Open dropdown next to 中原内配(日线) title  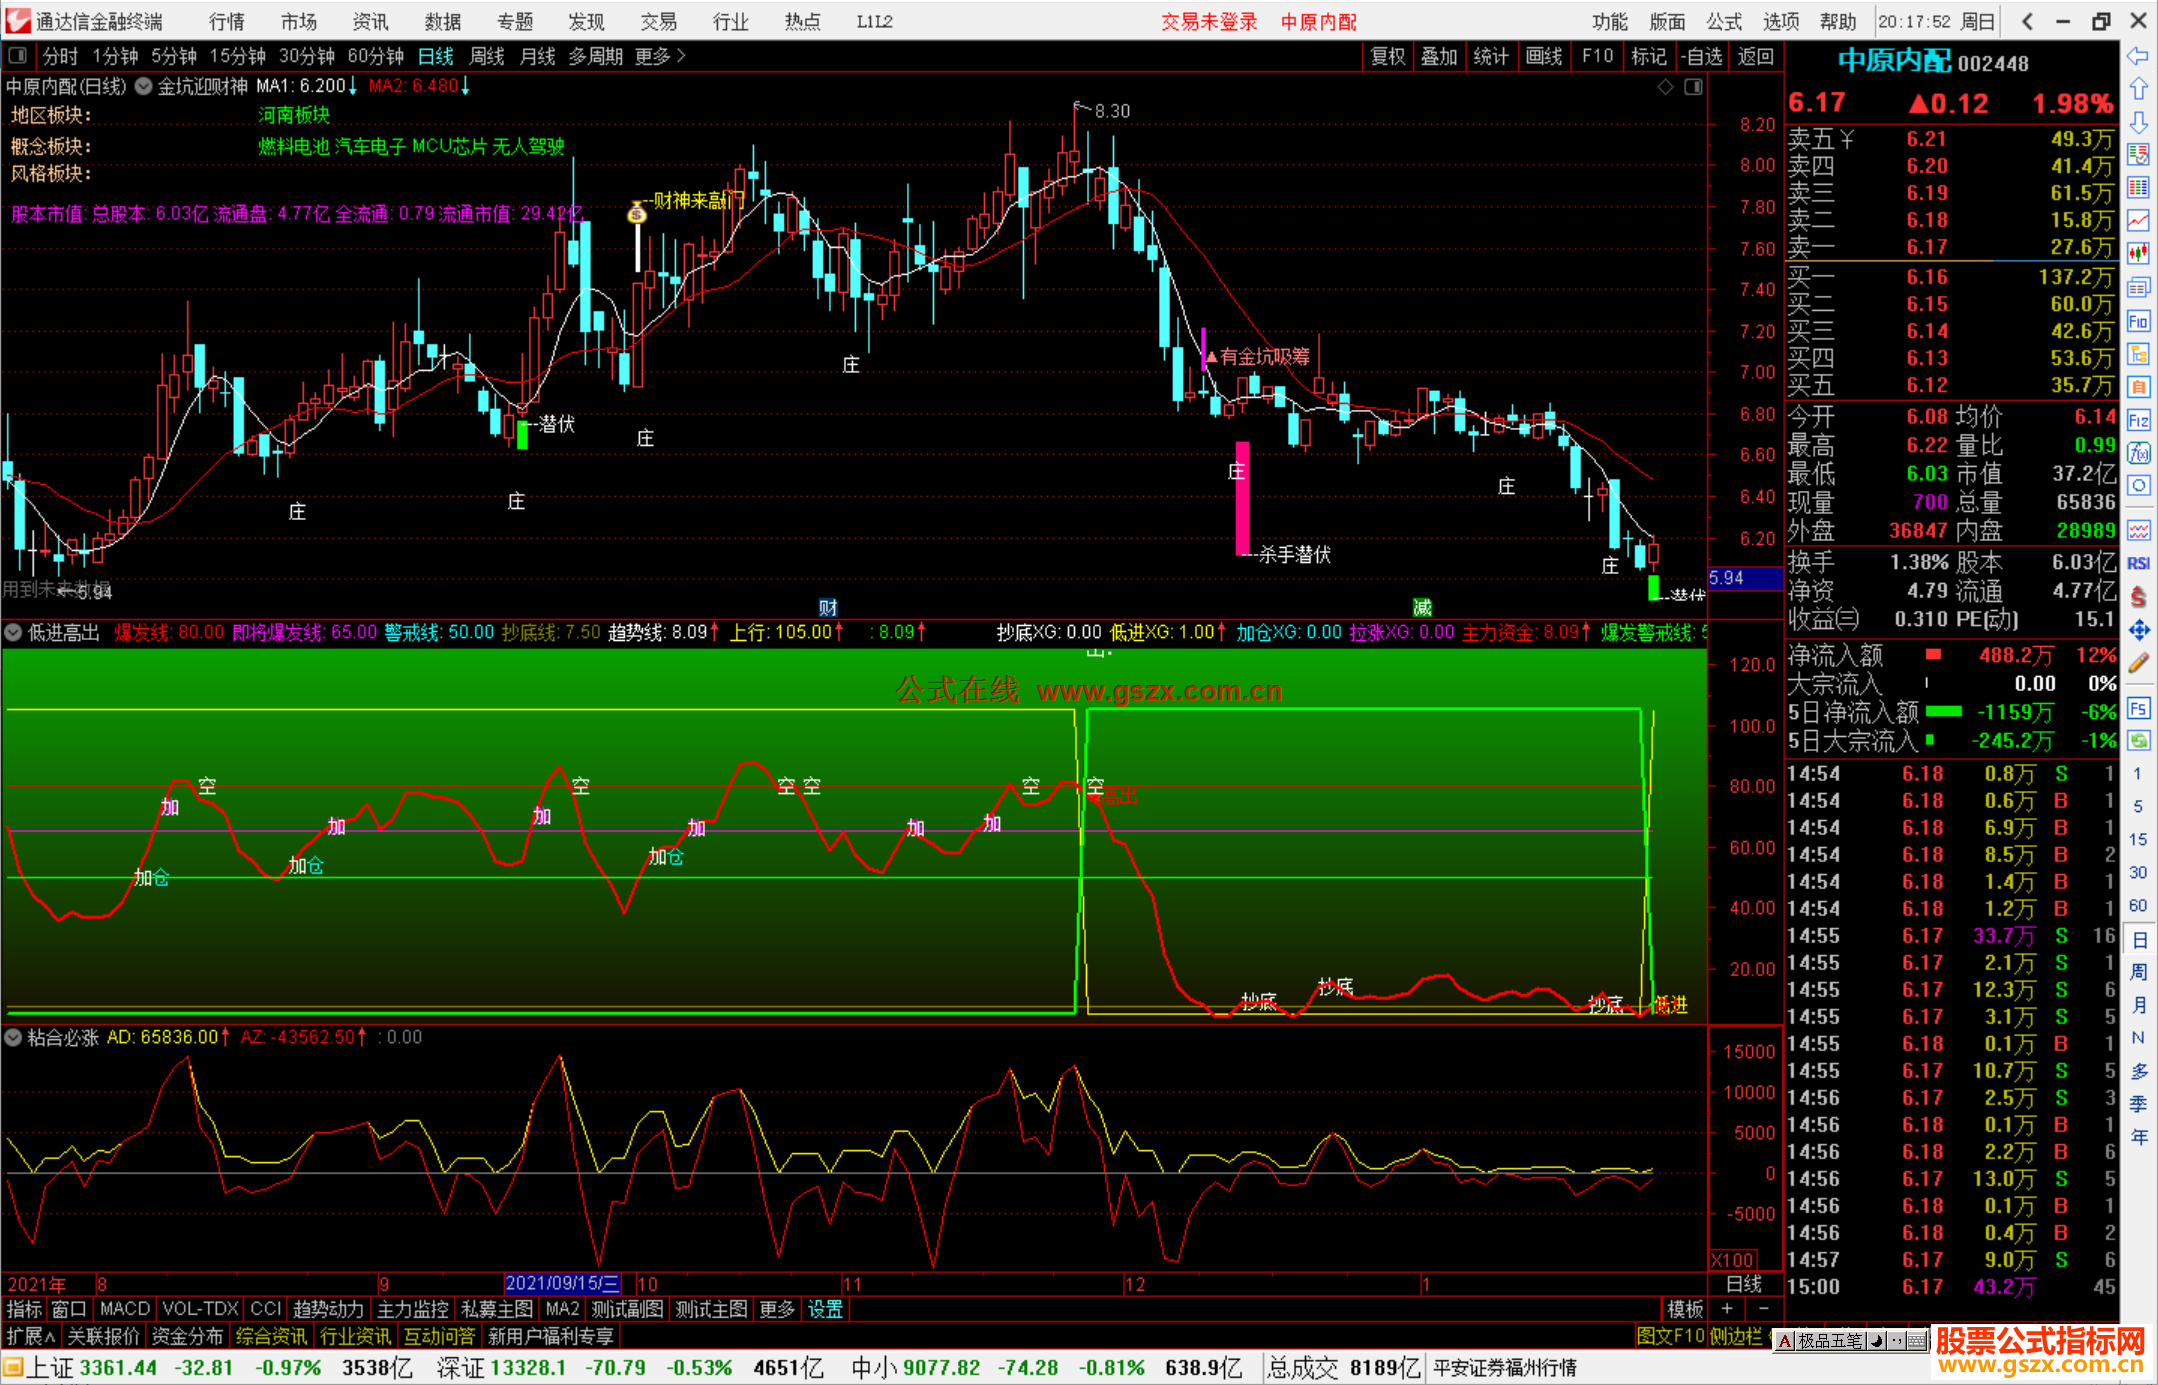(144, 86)
